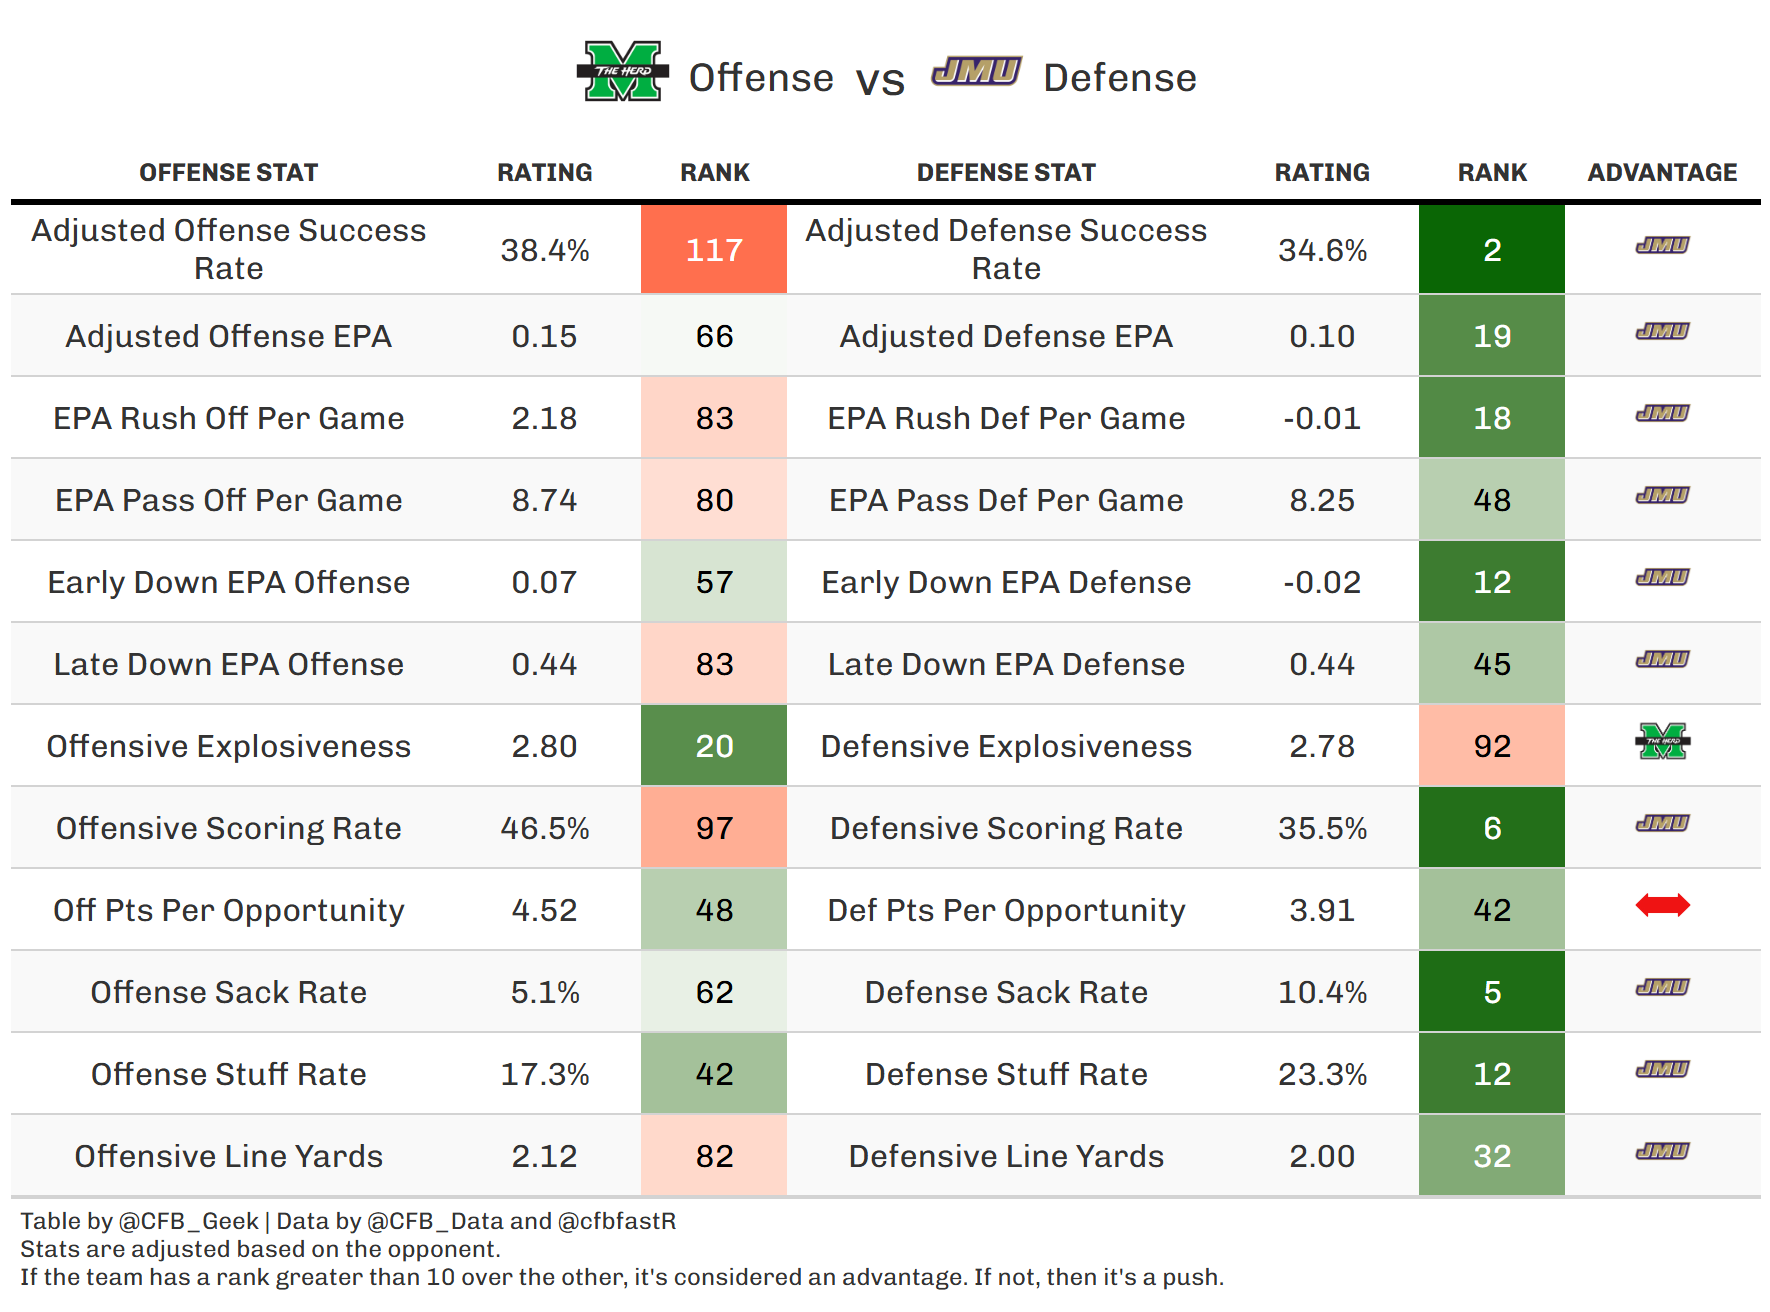Click the Offensive Line Yards label
Viewport: 1770px width, 1312px height.
tap(228, 1156)
